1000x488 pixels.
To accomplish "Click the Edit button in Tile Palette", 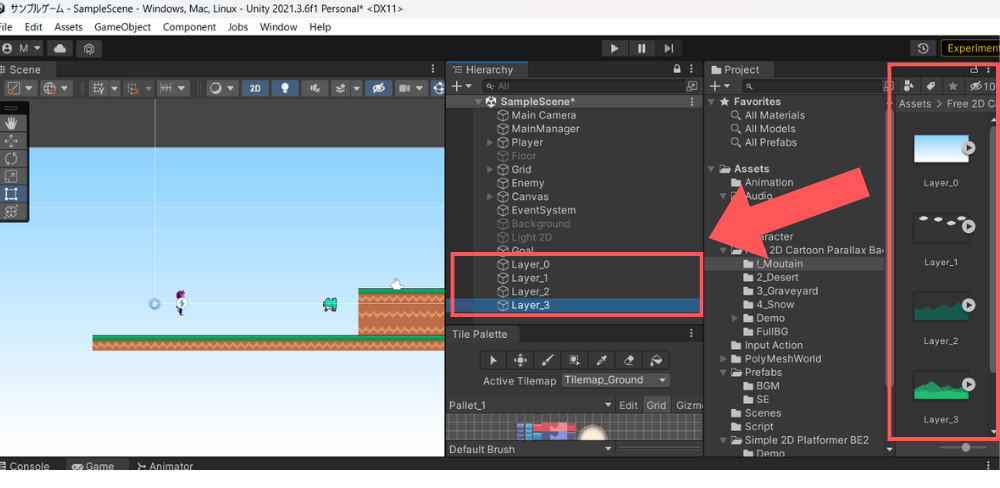I will (628, 405).
